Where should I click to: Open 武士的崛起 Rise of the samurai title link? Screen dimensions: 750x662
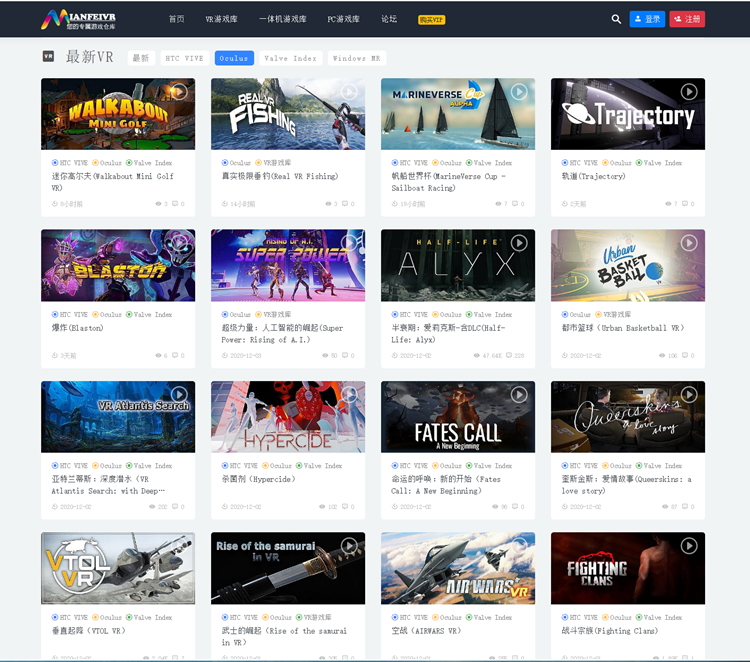pos(284,637)
